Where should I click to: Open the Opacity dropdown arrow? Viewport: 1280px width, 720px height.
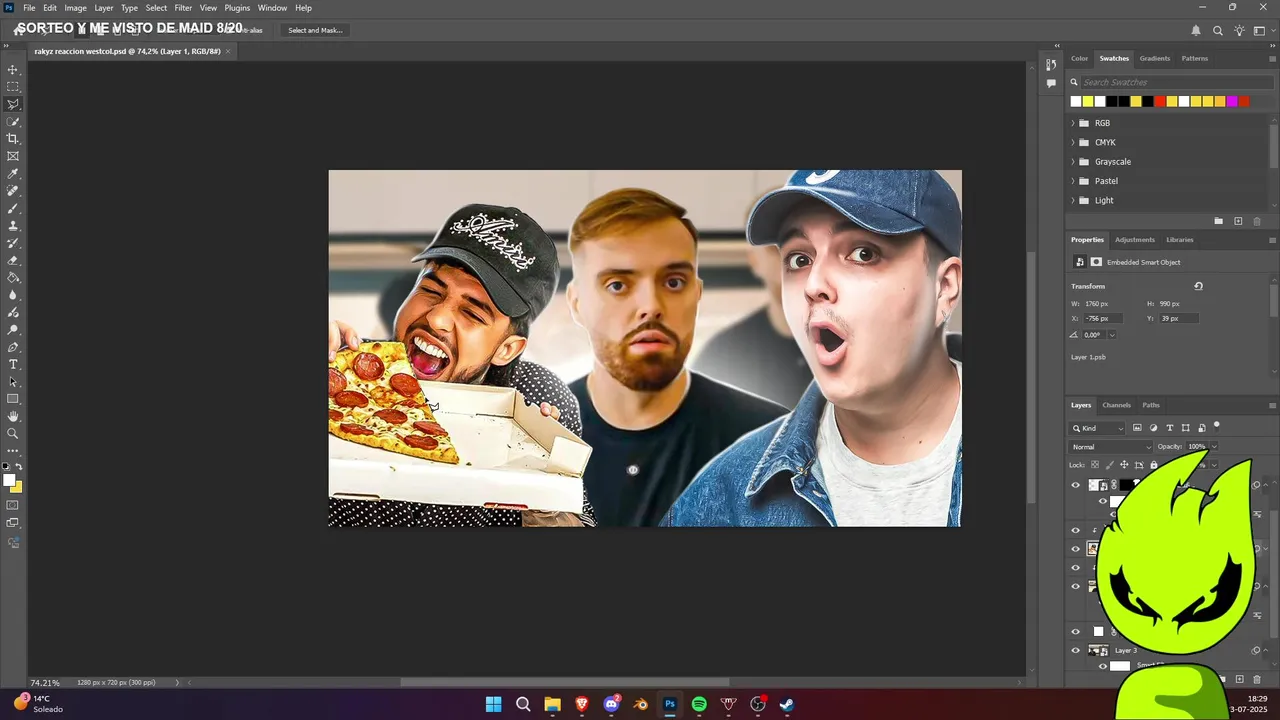point(1214,447)
